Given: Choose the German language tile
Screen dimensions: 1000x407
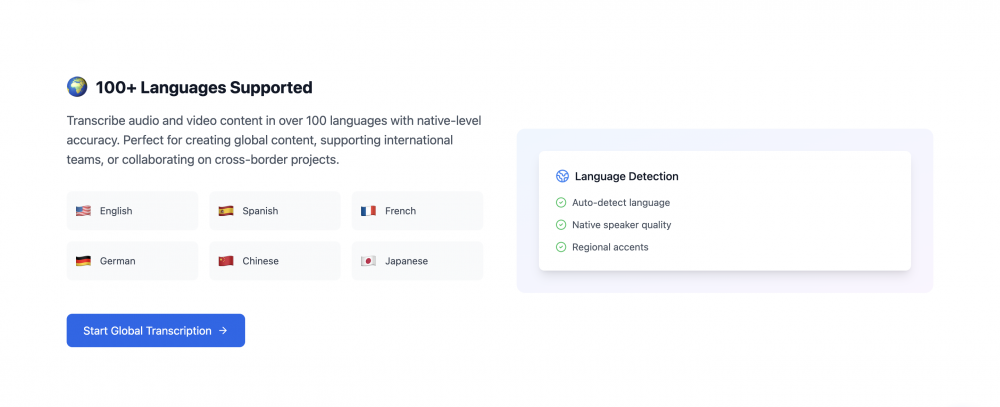Looking at the screenshot, I should coord(132,261).
